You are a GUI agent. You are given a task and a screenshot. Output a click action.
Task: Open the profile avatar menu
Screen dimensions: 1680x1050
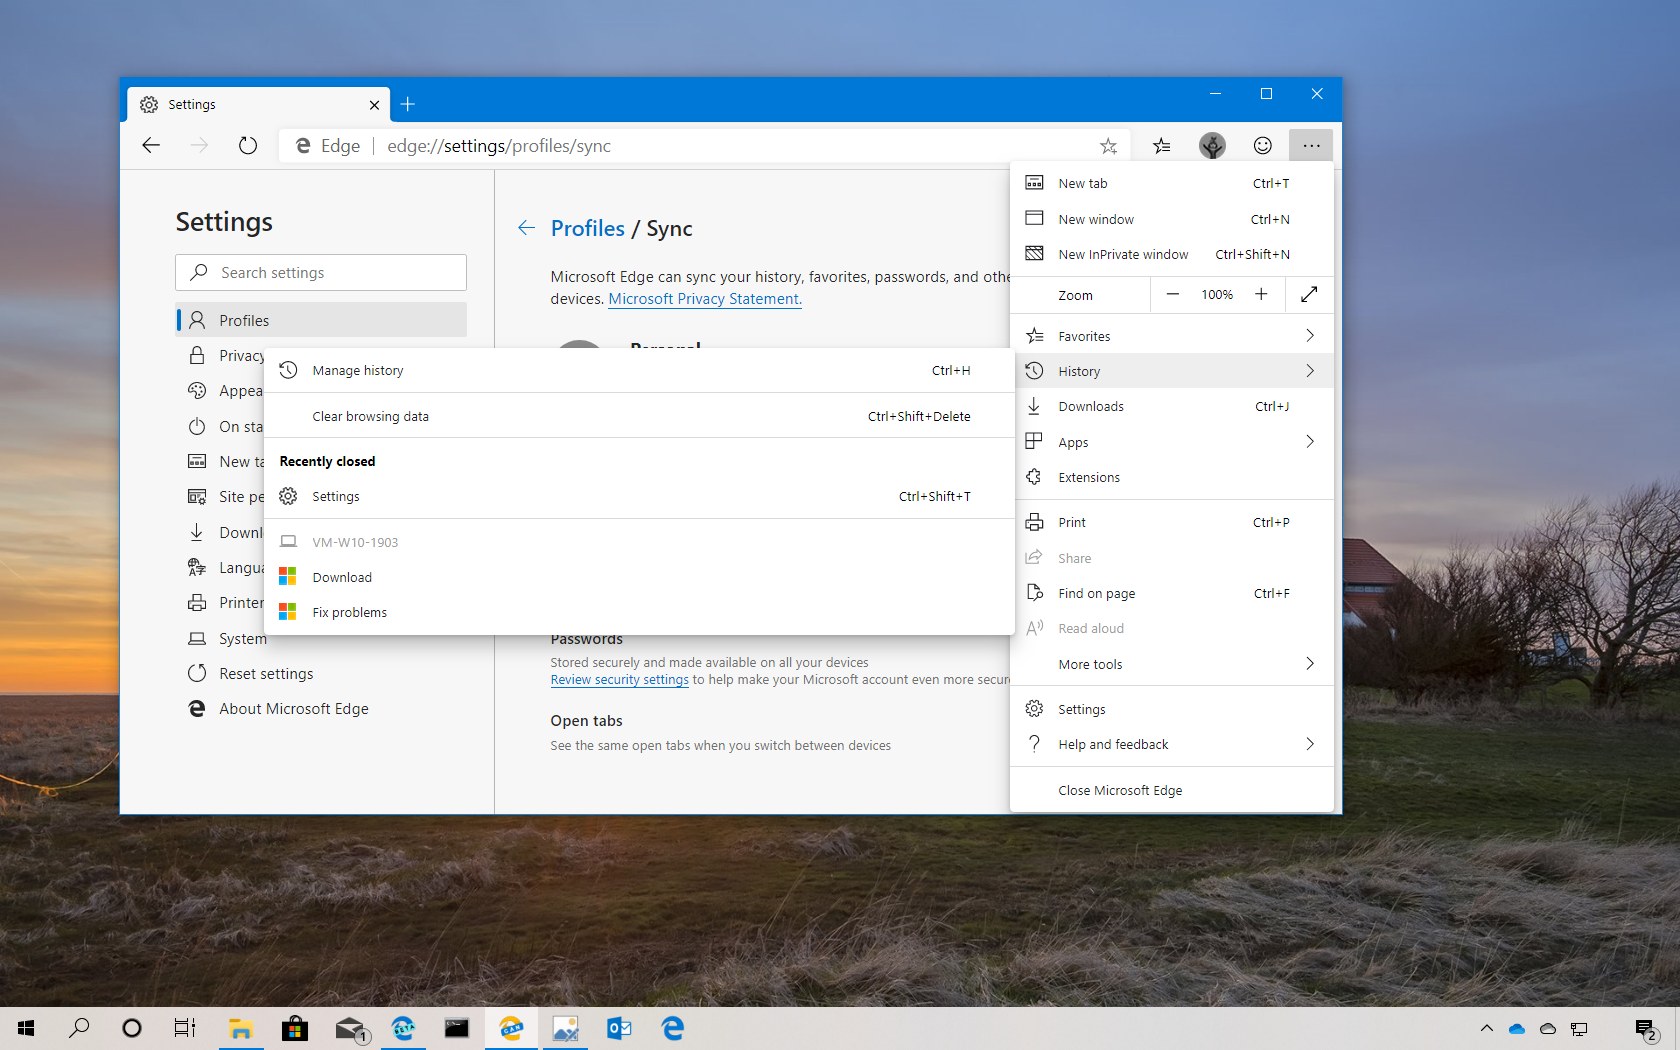click(x=1212, y=145)
